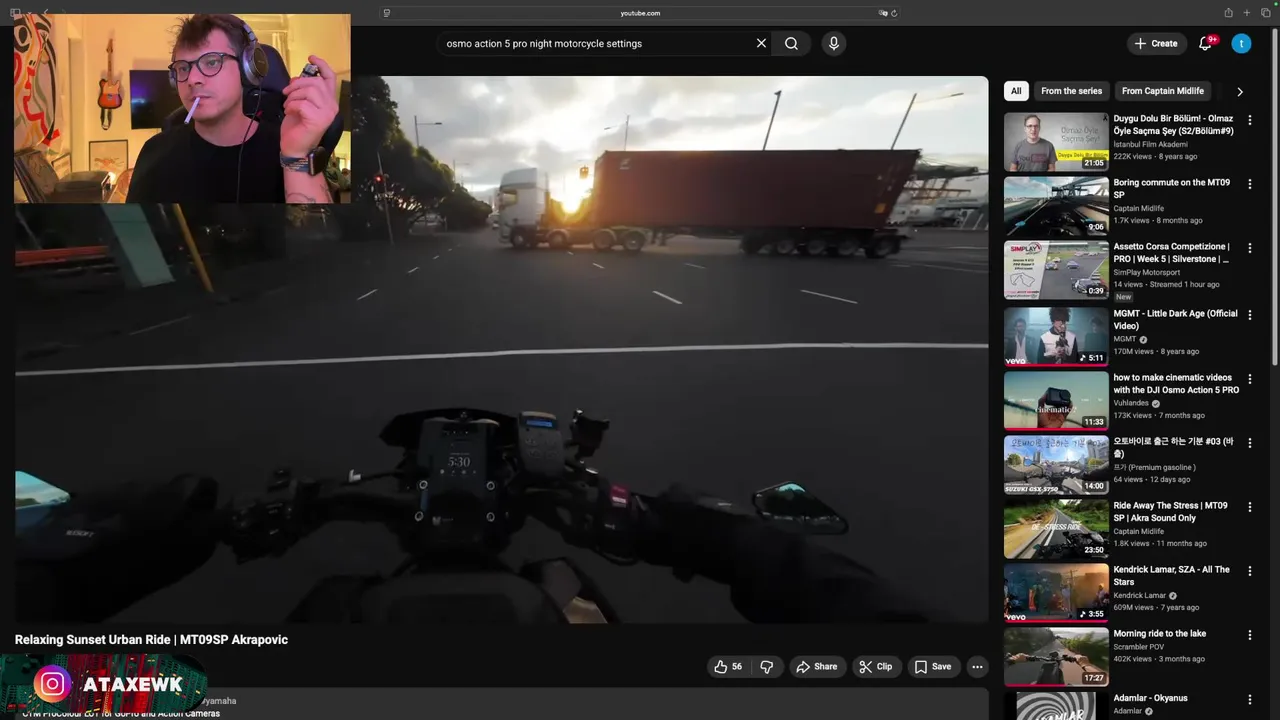
Task: Show browser tab overview
Action: (1265, 13)
